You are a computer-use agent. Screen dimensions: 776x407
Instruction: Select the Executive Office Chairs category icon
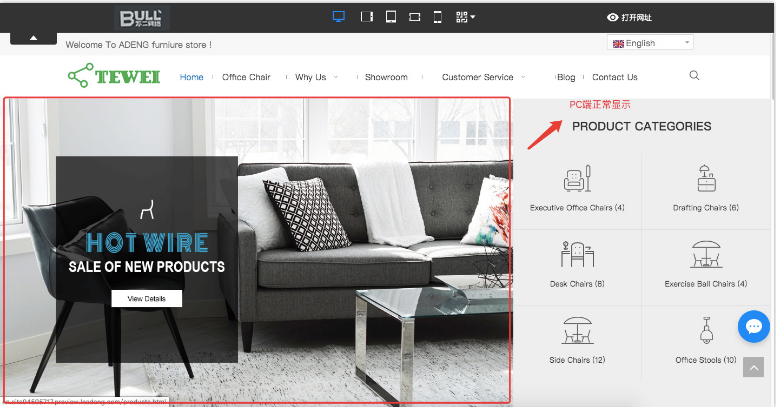[577, 180]
